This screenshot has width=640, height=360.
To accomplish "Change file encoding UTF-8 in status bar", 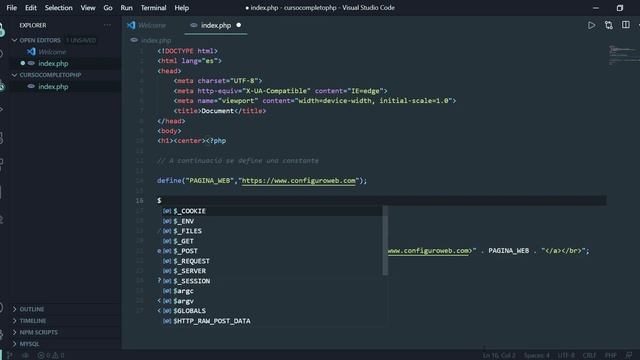I will pyautogui.click(x=566, y=356).
